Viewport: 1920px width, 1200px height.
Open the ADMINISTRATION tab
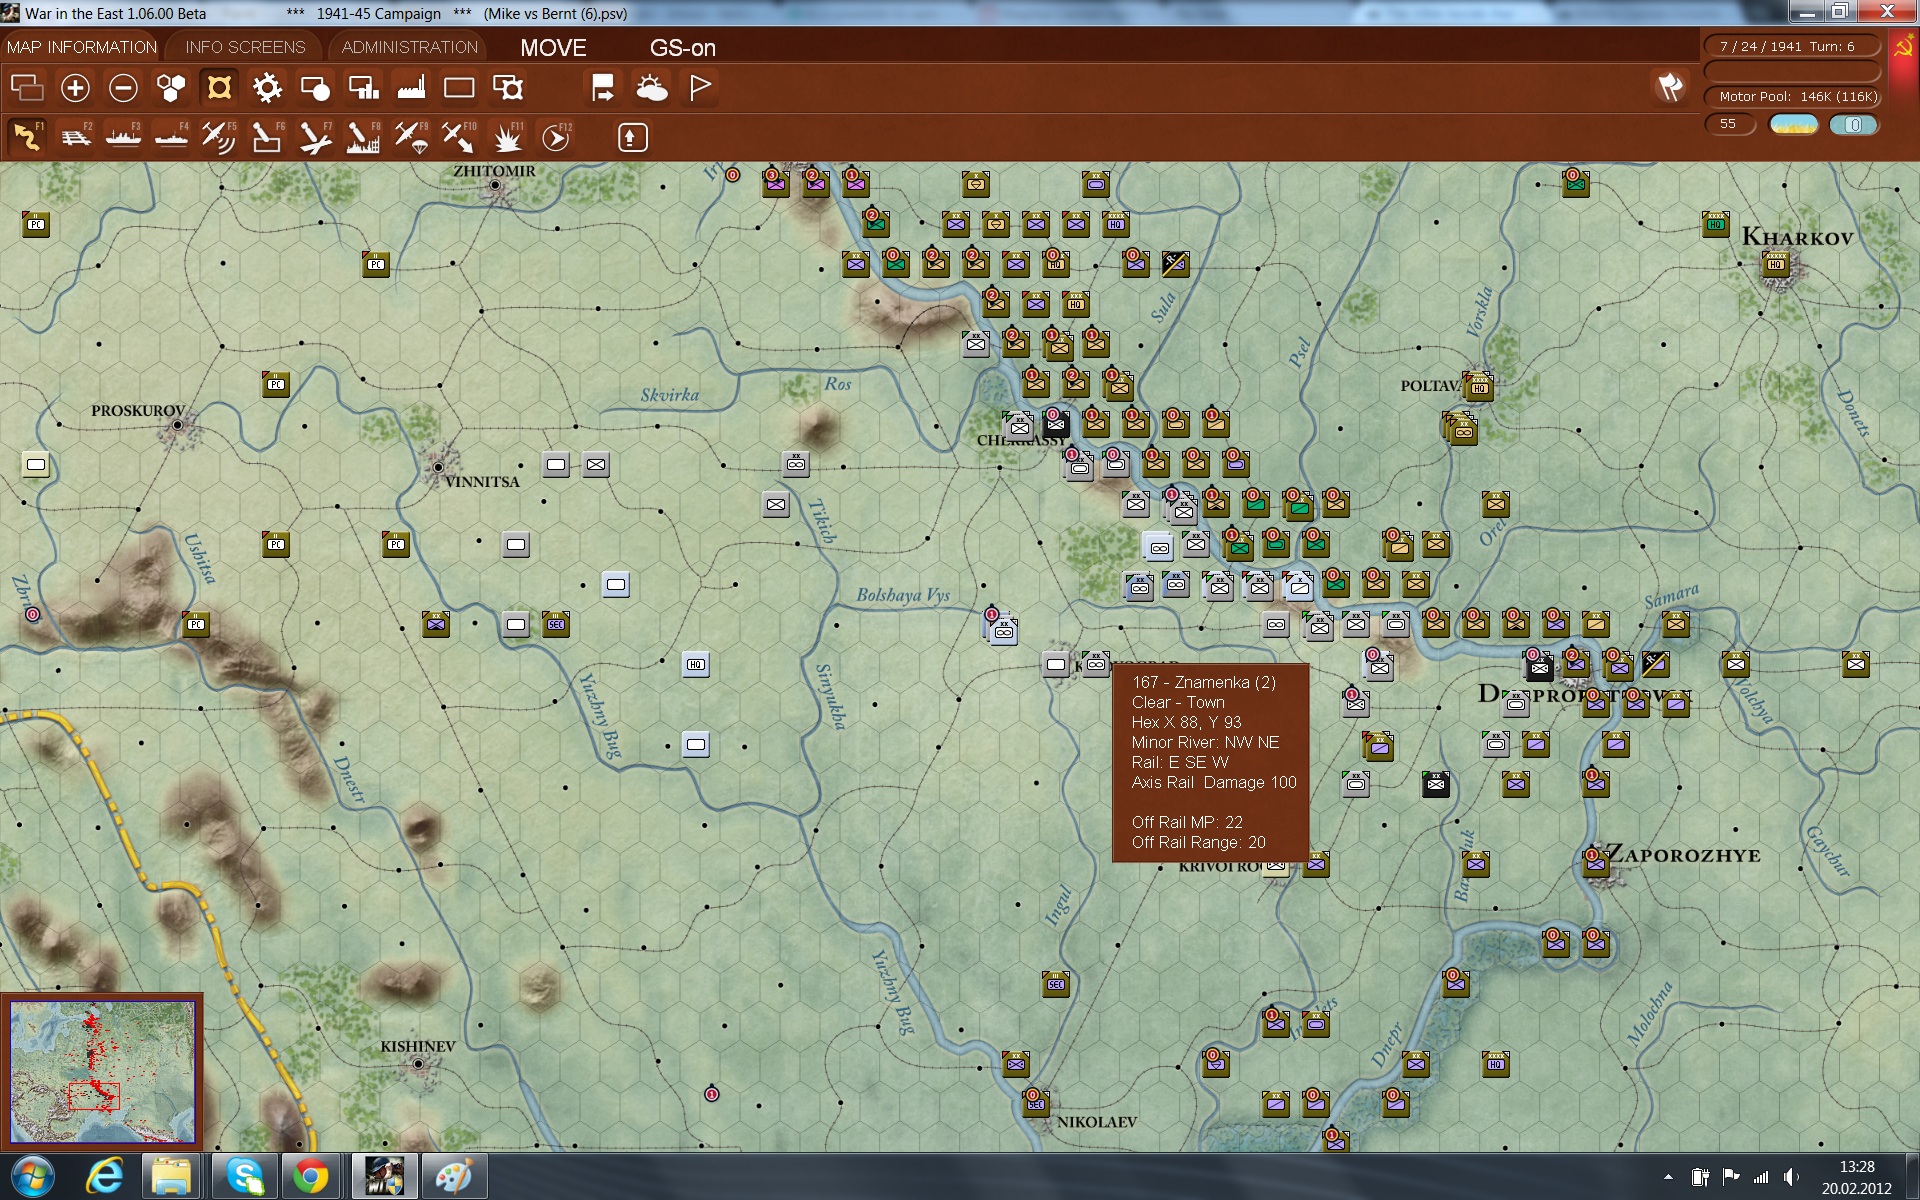410,47
